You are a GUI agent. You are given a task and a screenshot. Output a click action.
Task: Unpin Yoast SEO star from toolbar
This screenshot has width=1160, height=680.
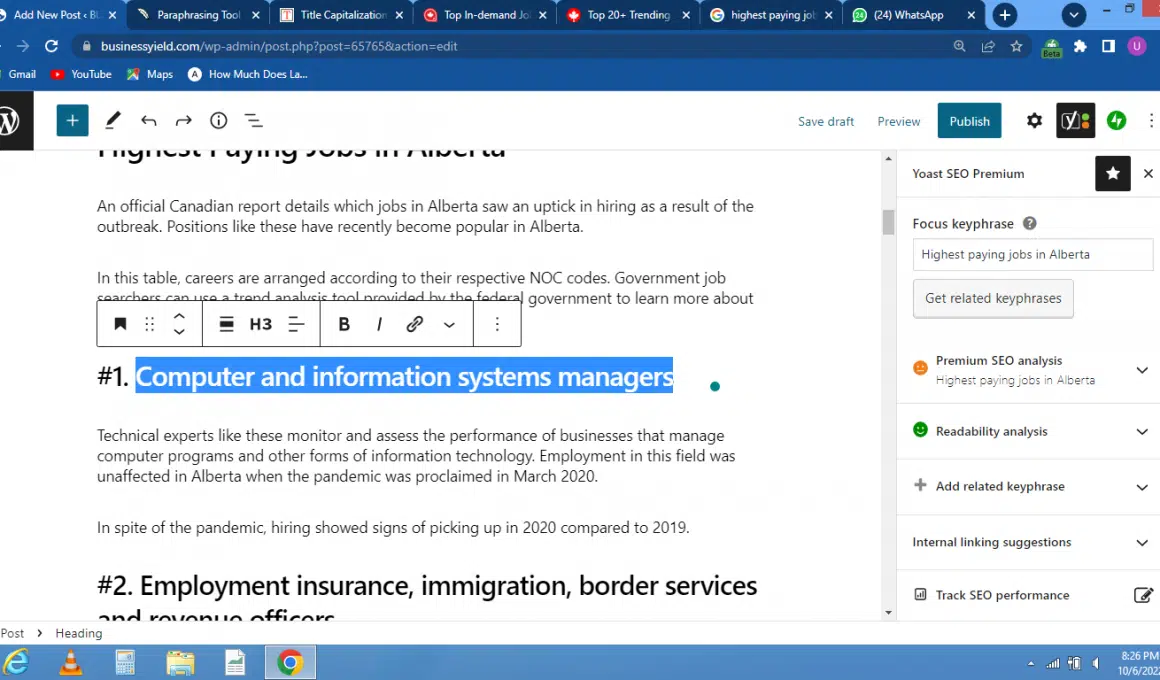pyautogui.click(x=1113, y=173)
